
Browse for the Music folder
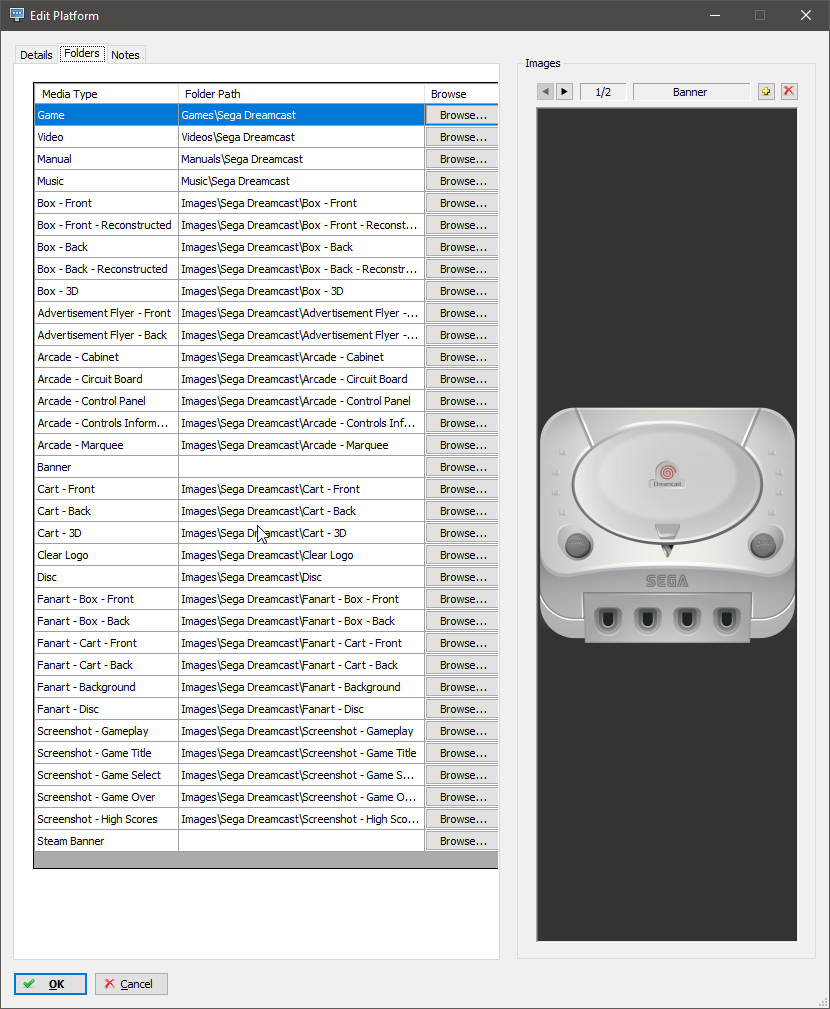[461, 181]
